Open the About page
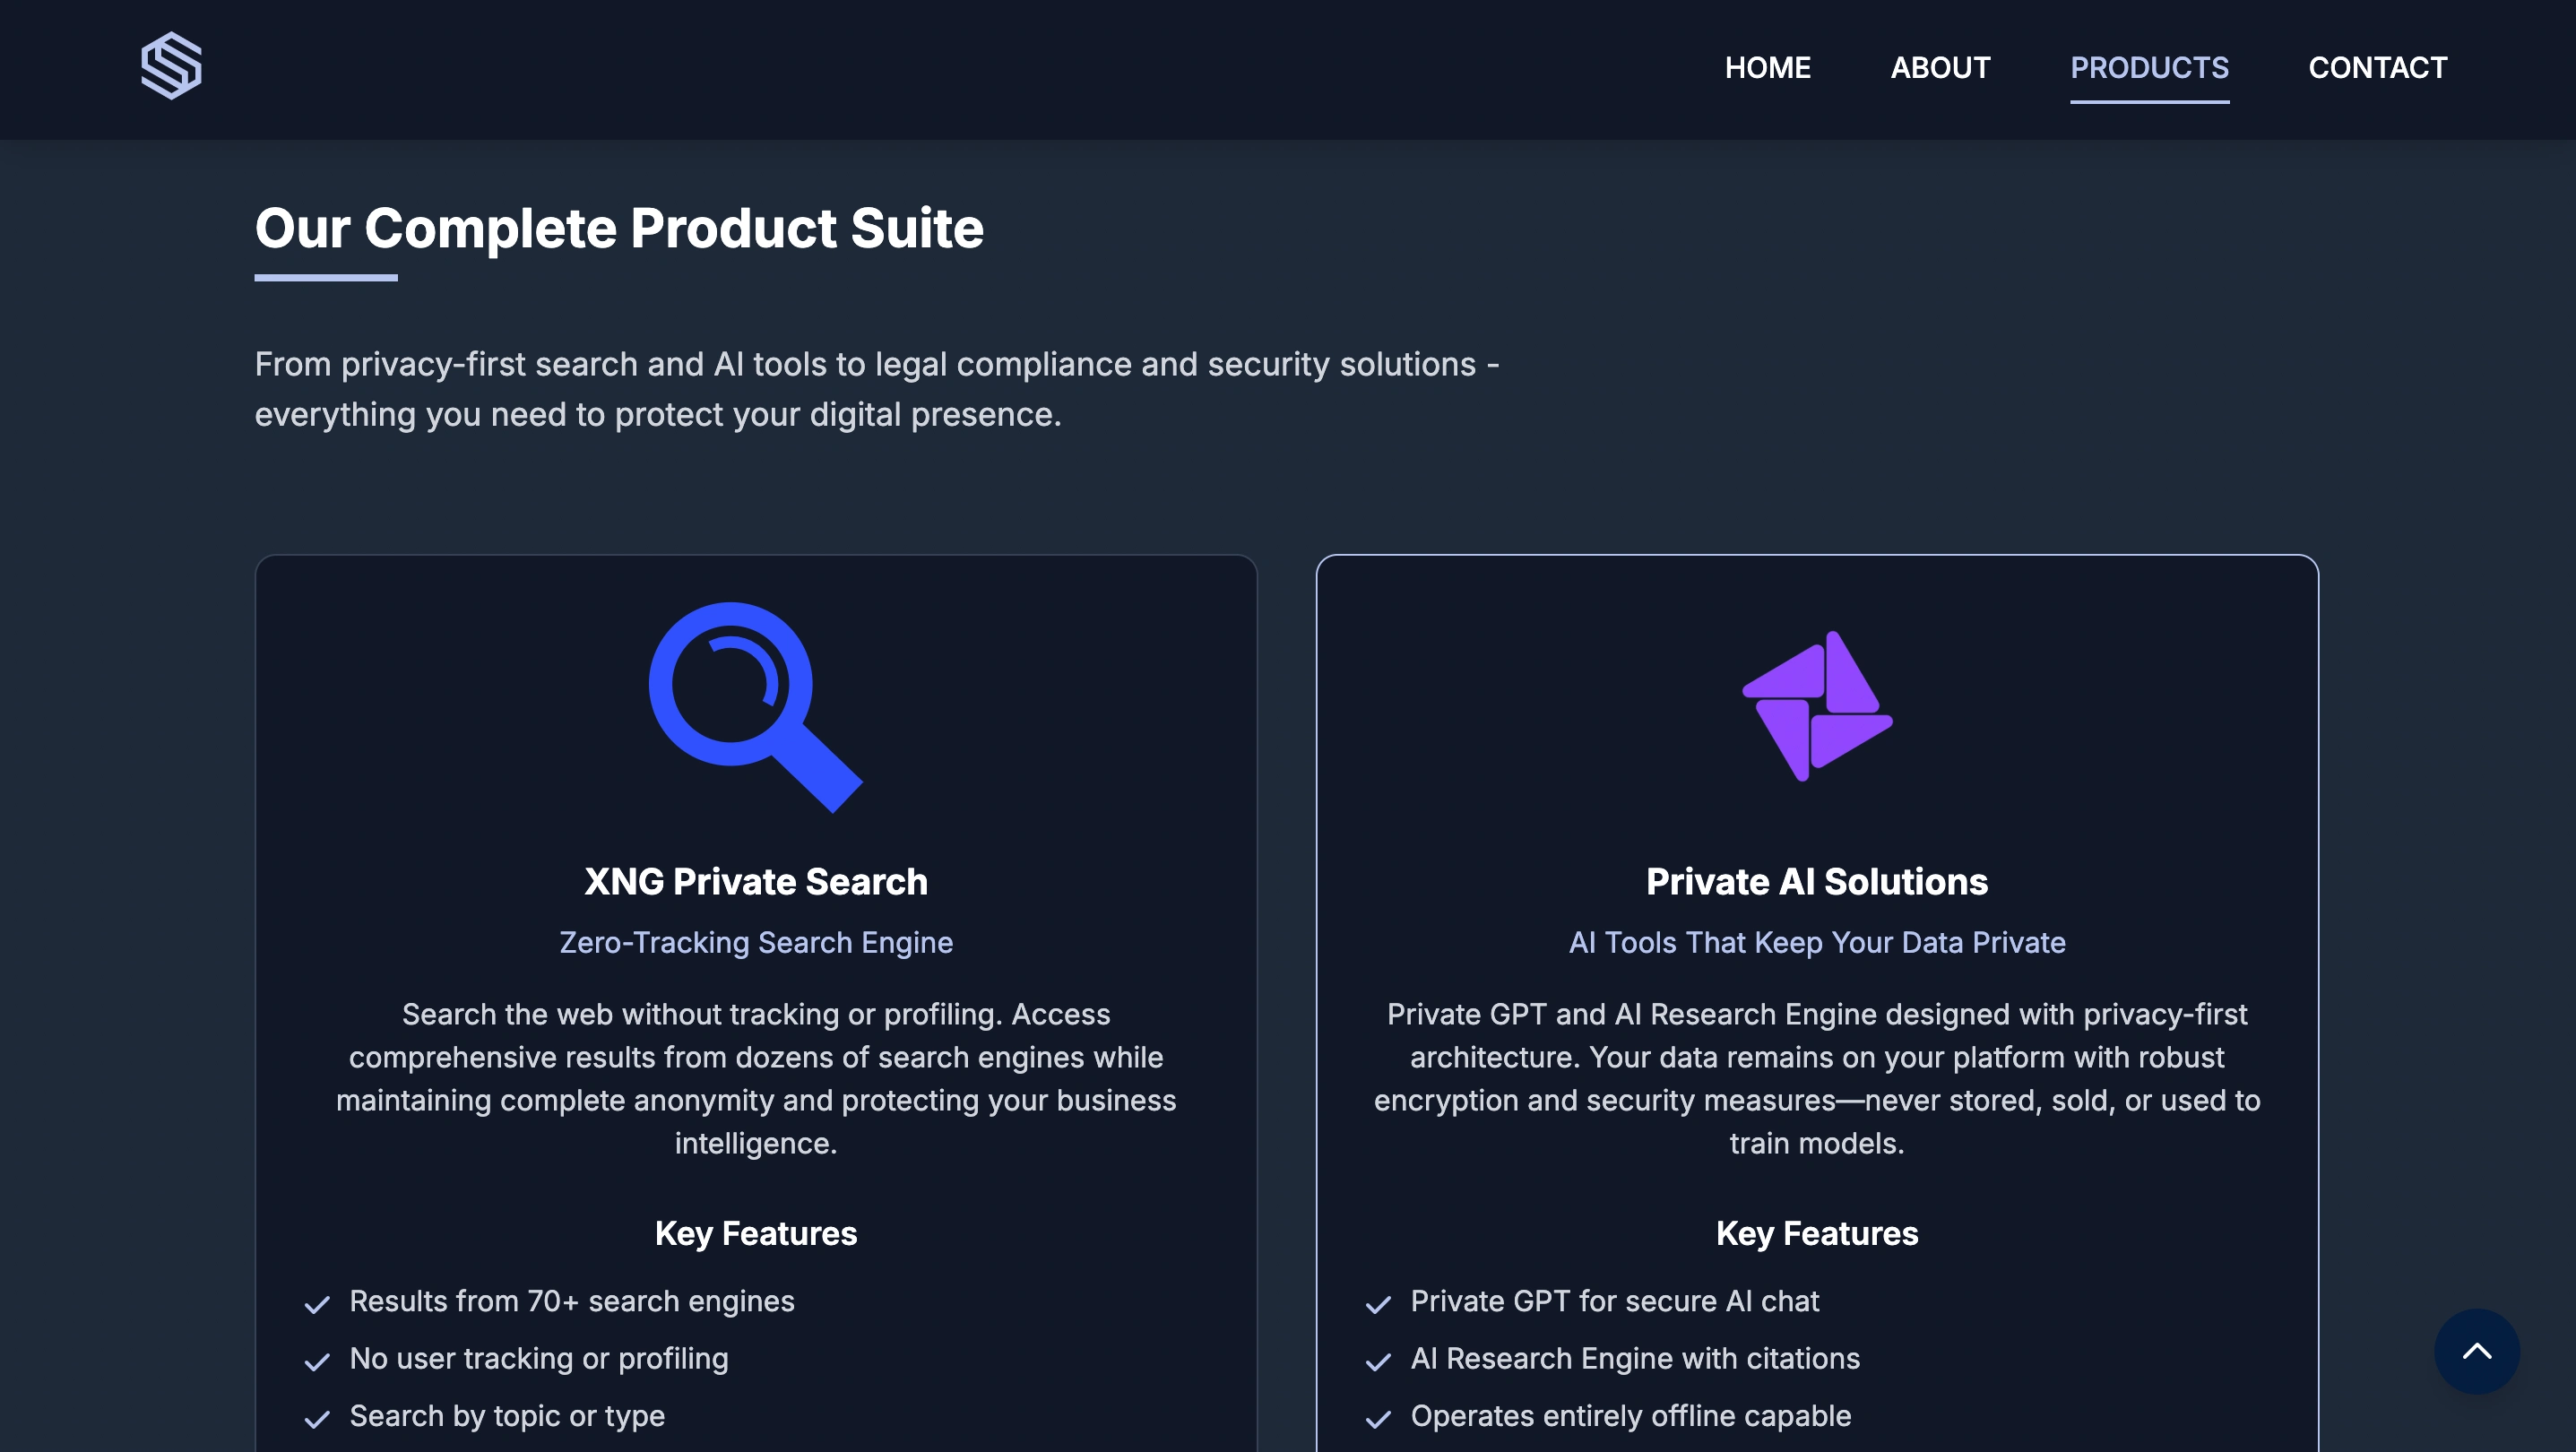The image size is (2576, 1452). [x=1940, y=68]
